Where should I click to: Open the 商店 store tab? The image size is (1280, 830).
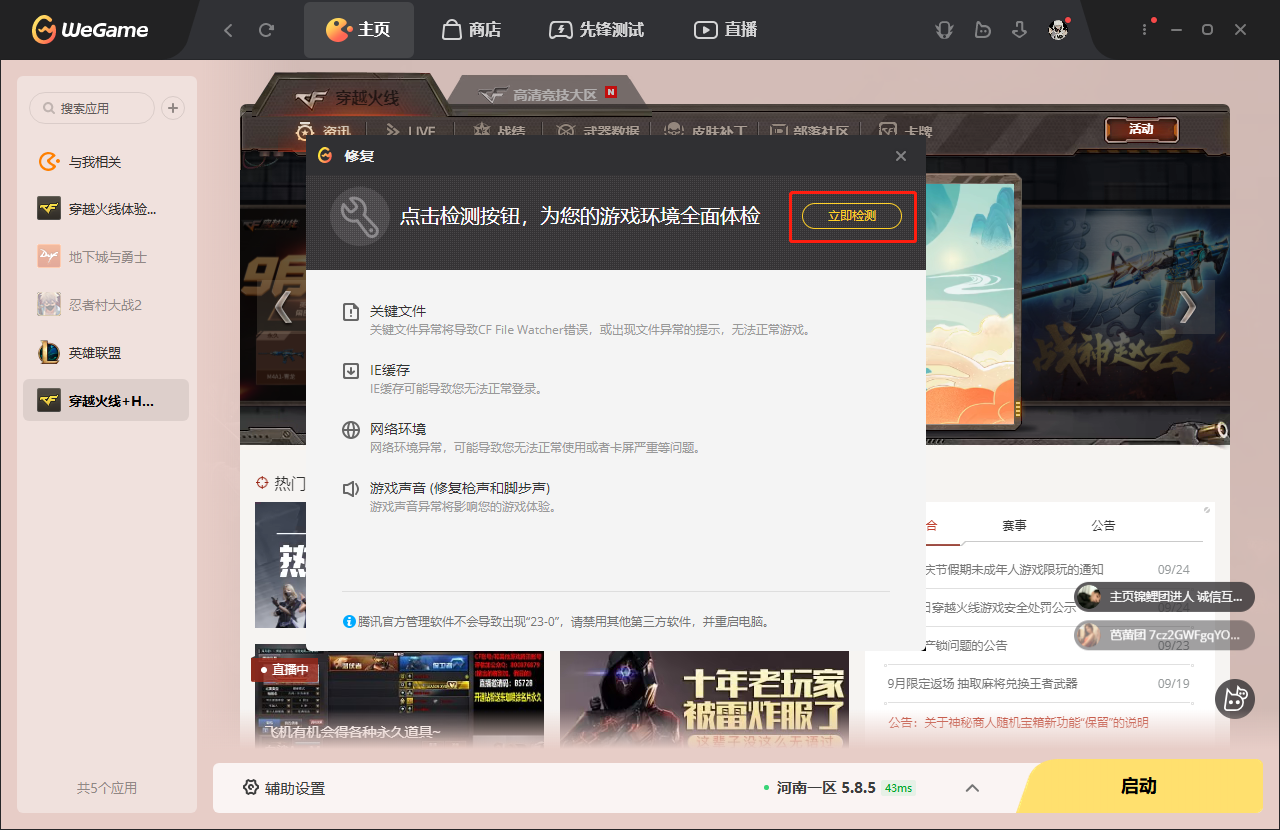pos(471,30)
